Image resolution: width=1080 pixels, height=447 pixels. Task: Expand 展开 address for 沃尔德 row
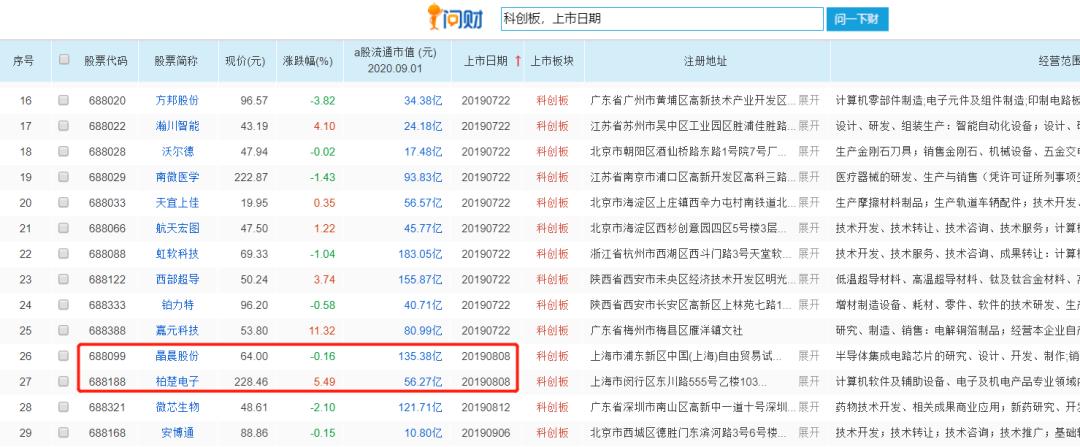[809, 152]
